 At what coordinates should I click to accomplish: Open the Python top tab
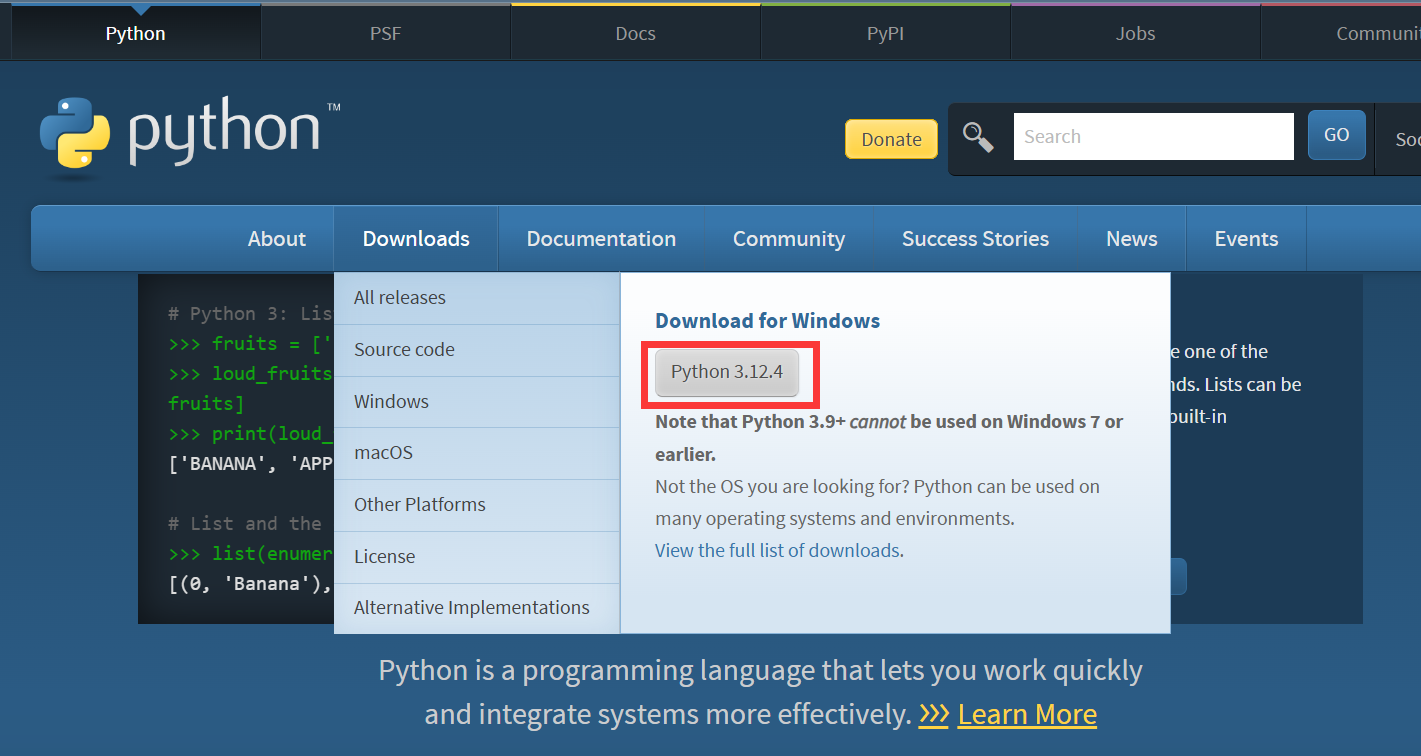click(x=135, y=33)
